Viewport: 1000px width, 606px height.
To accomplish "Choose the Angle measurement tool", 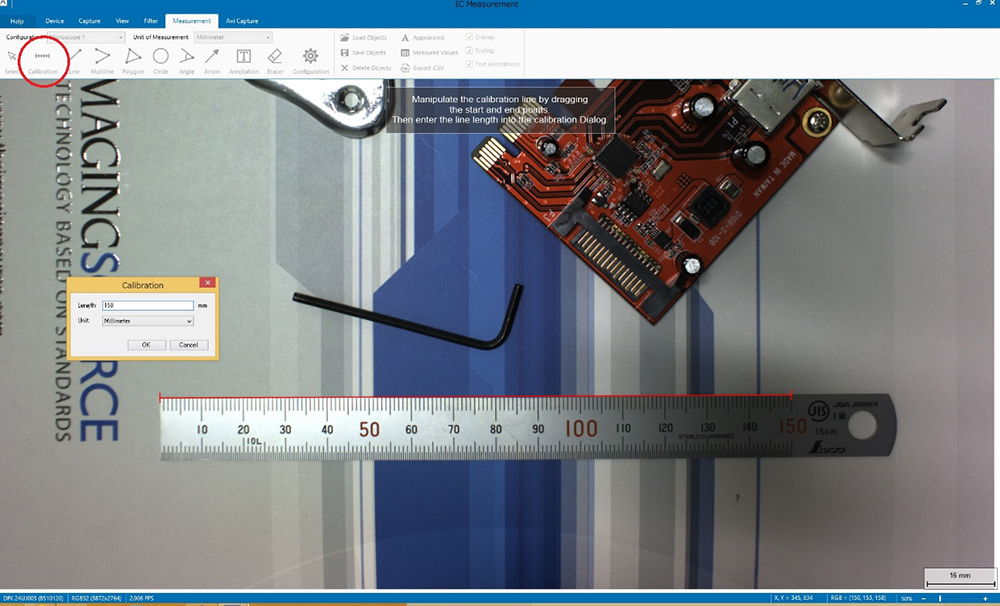I will coord(186,62).
